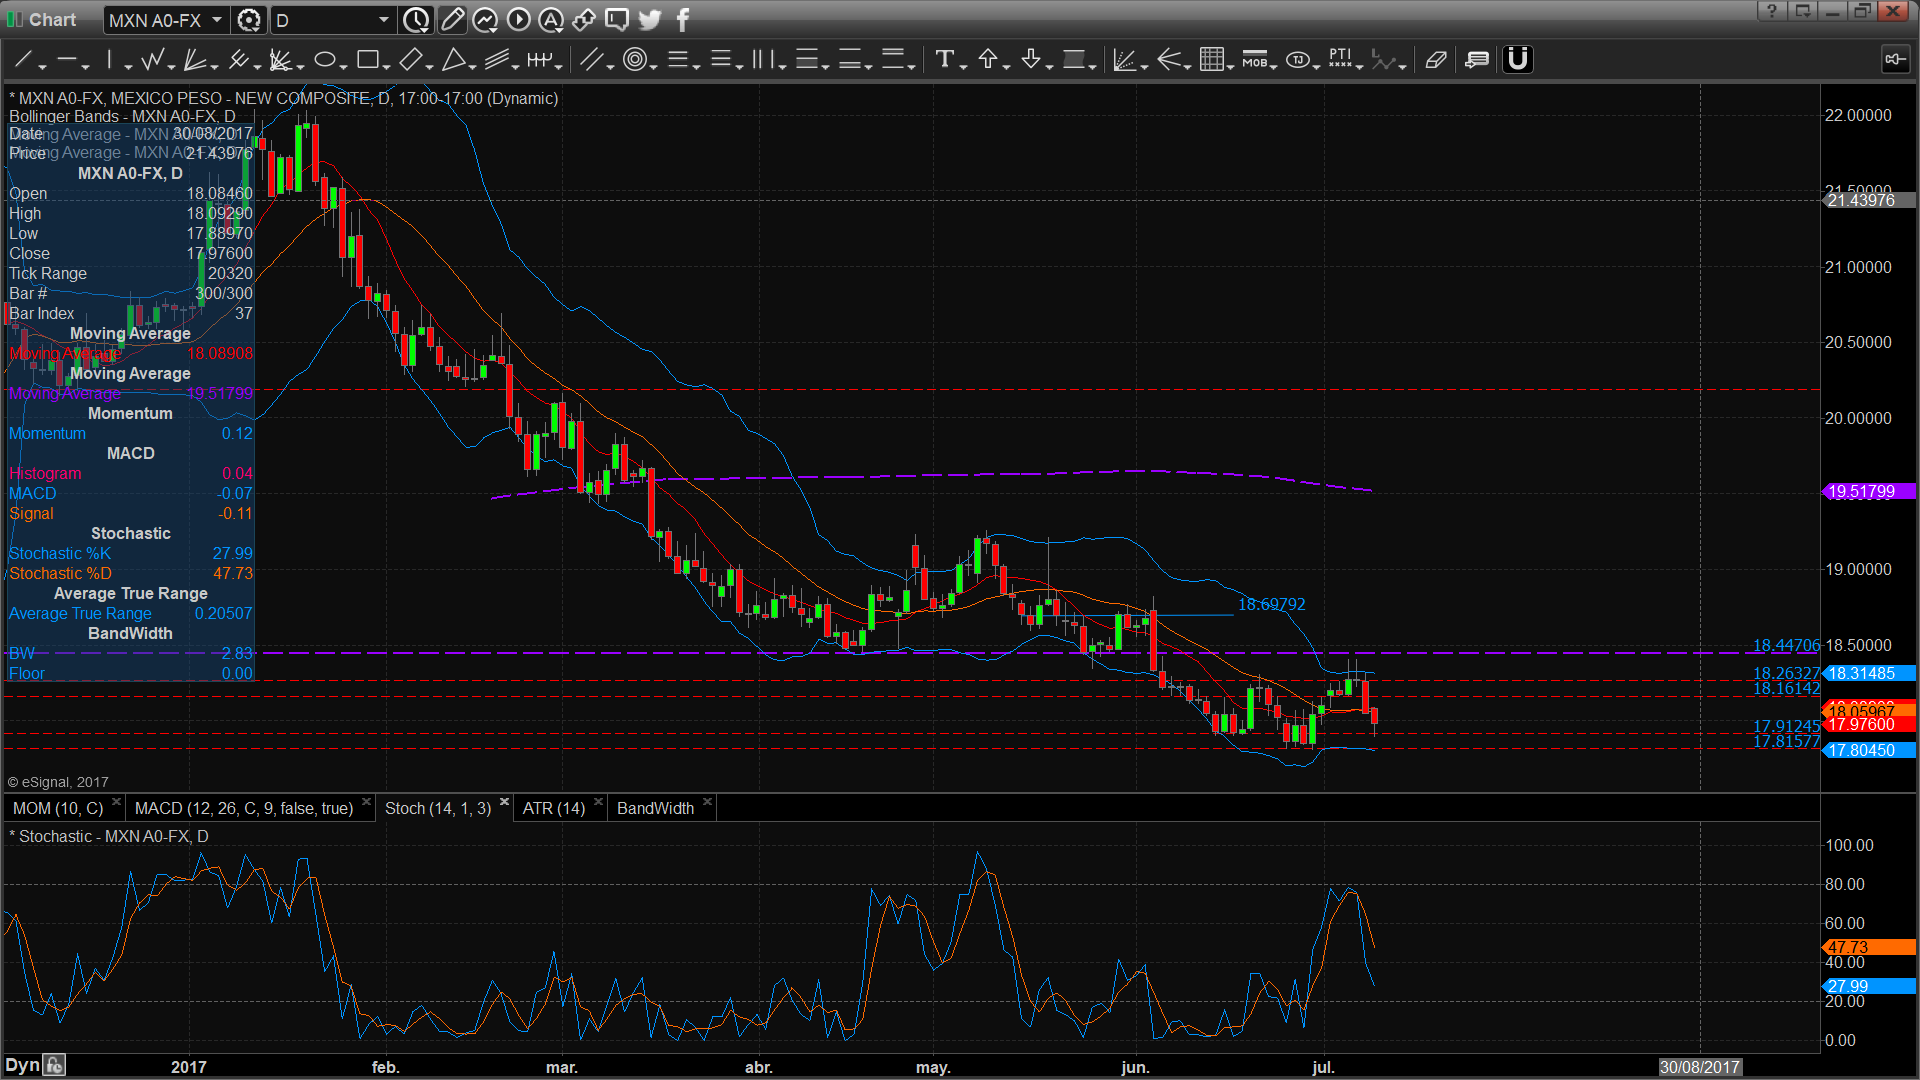Open the line comments tool
Viewport: 1920px width, 1080px height.
1477,60
